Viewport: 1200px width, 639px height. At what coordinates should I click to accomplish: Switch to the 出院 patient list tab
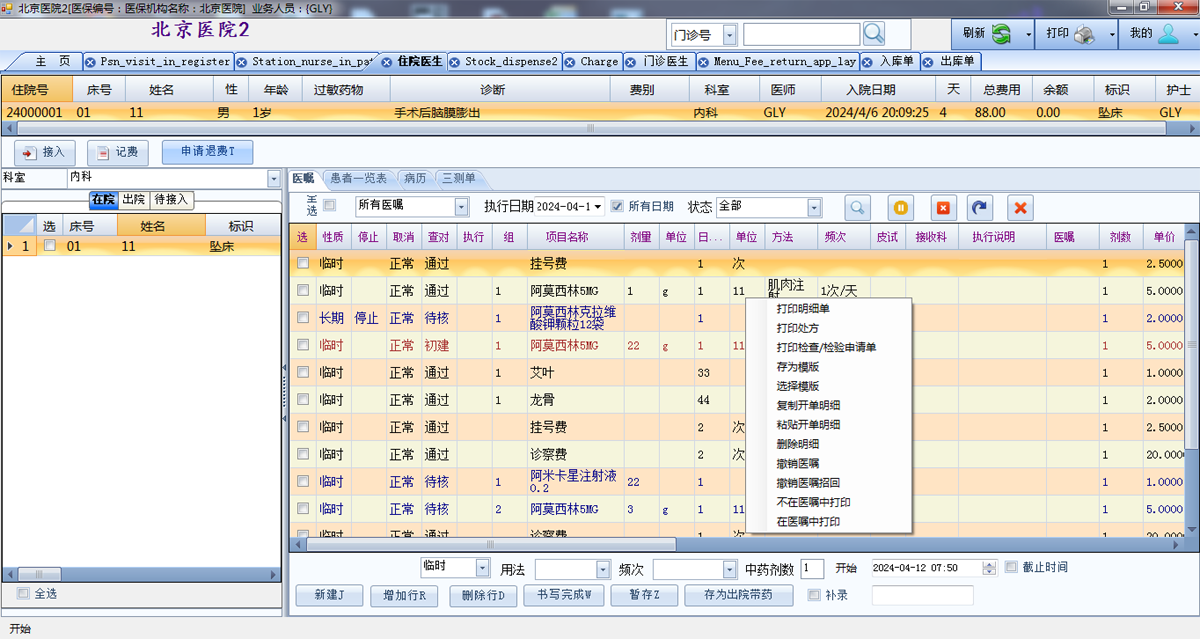point(133,200)
